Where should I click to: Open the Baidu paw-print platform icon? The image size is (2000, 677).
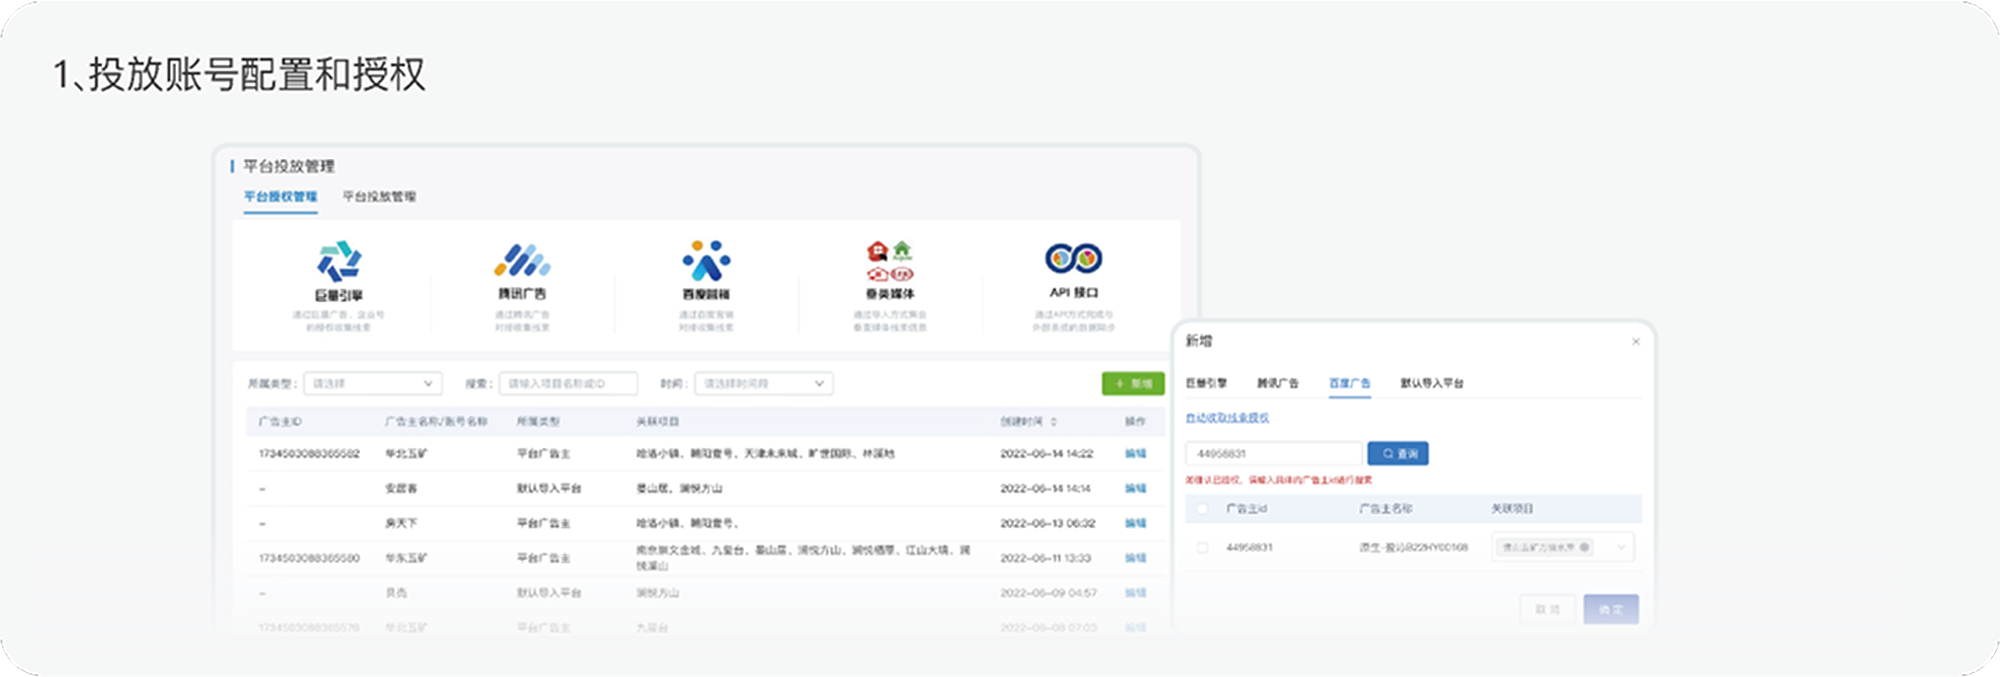706,261
